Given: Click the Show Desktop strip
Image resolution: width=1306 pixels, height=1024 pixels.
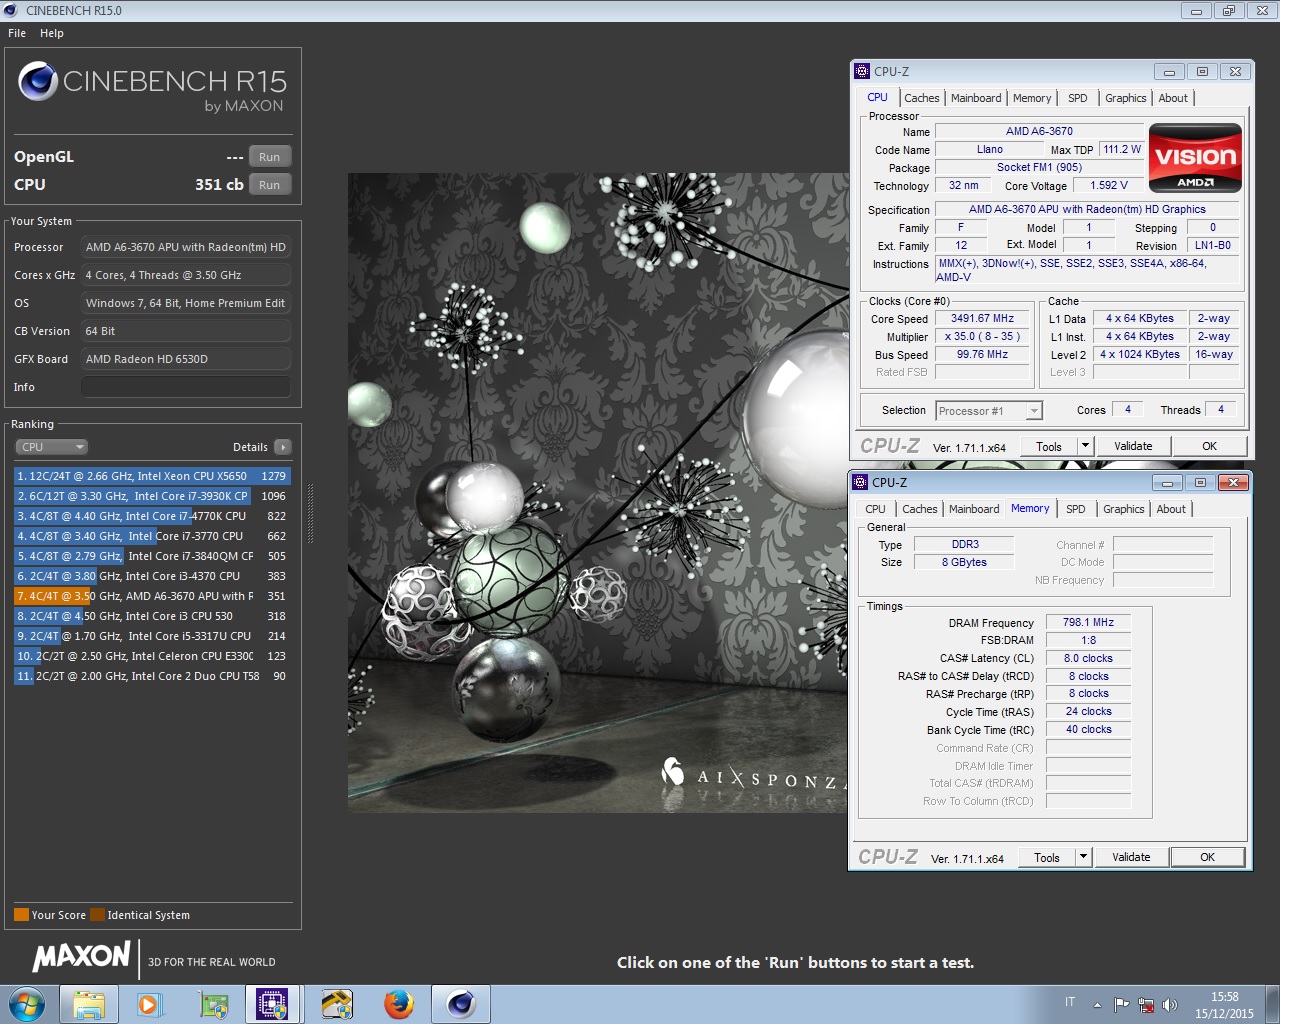Looking at the screenshot, I should click(x=1272, y=1004).
